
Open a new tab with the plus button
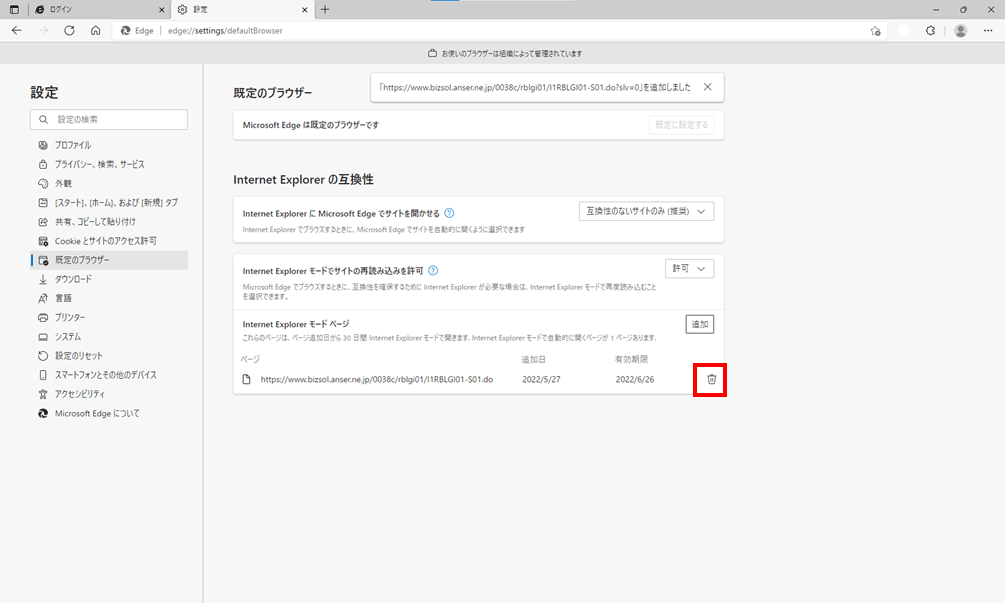click(325, 10)
